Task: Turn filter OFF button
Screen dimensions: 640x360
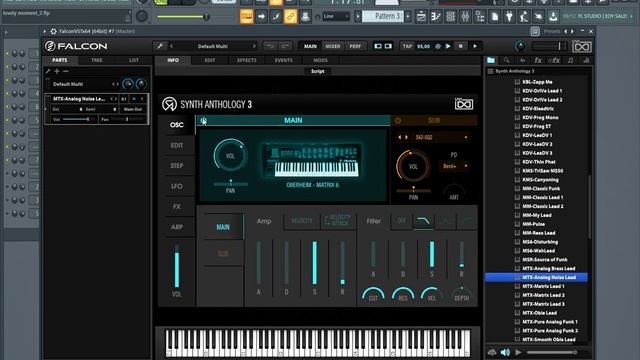Action: (x=401, y=221)
